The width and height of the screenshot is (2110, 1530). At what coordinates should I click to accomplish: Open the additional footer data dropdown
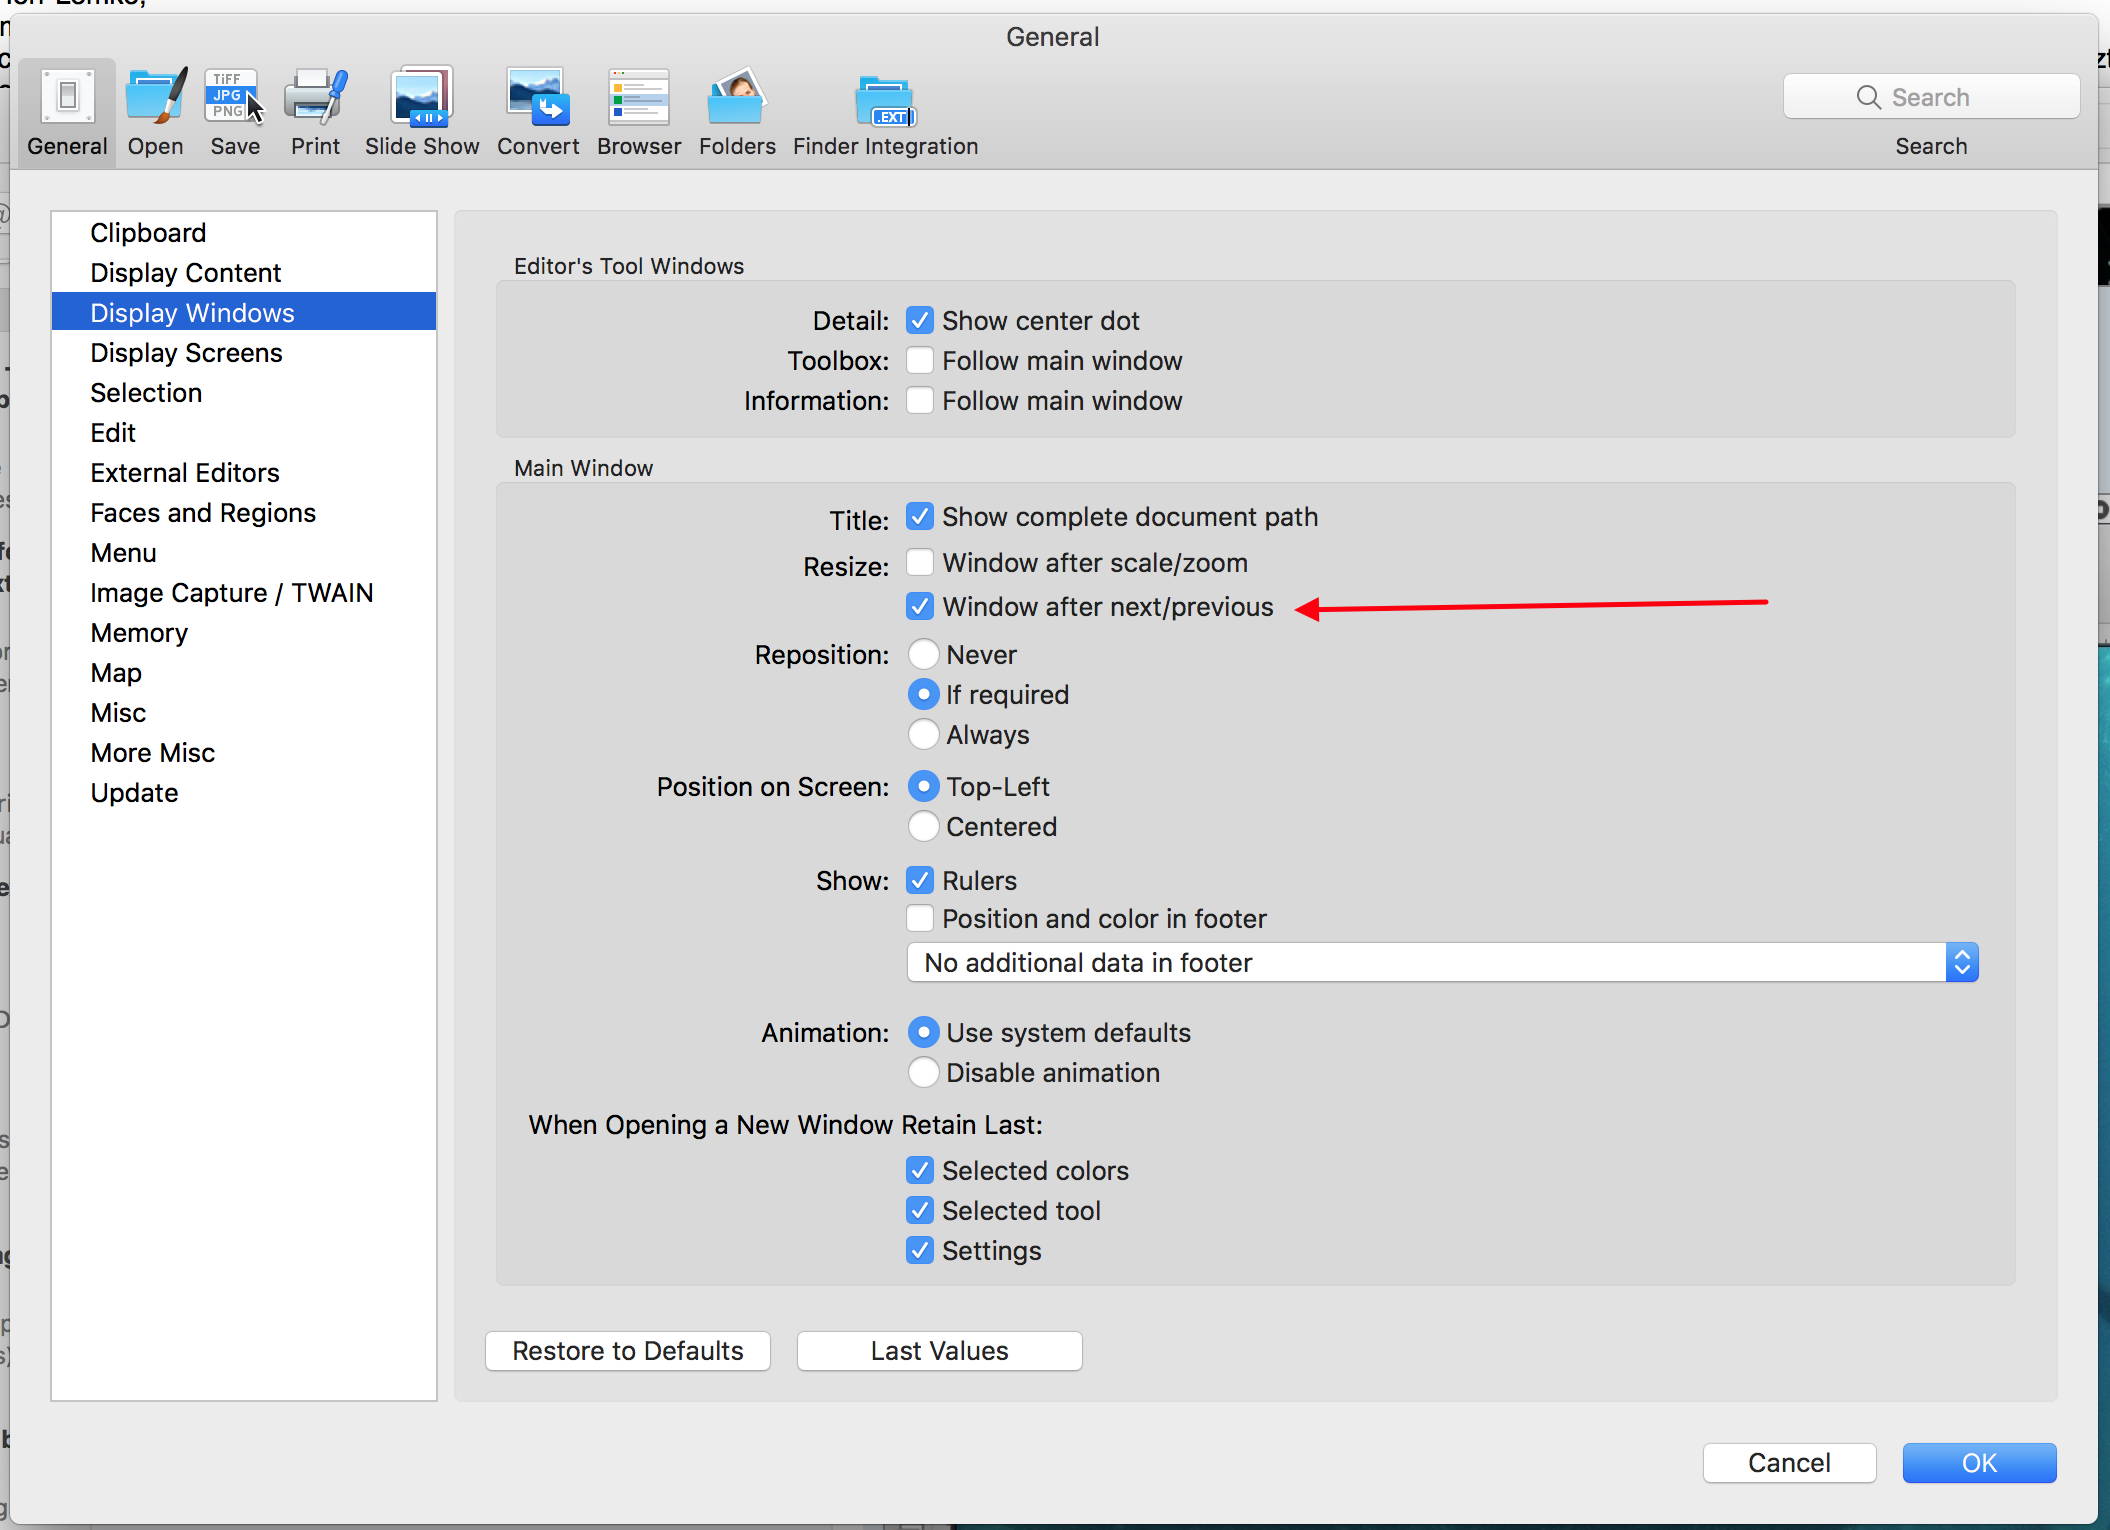pos(1442,962)
